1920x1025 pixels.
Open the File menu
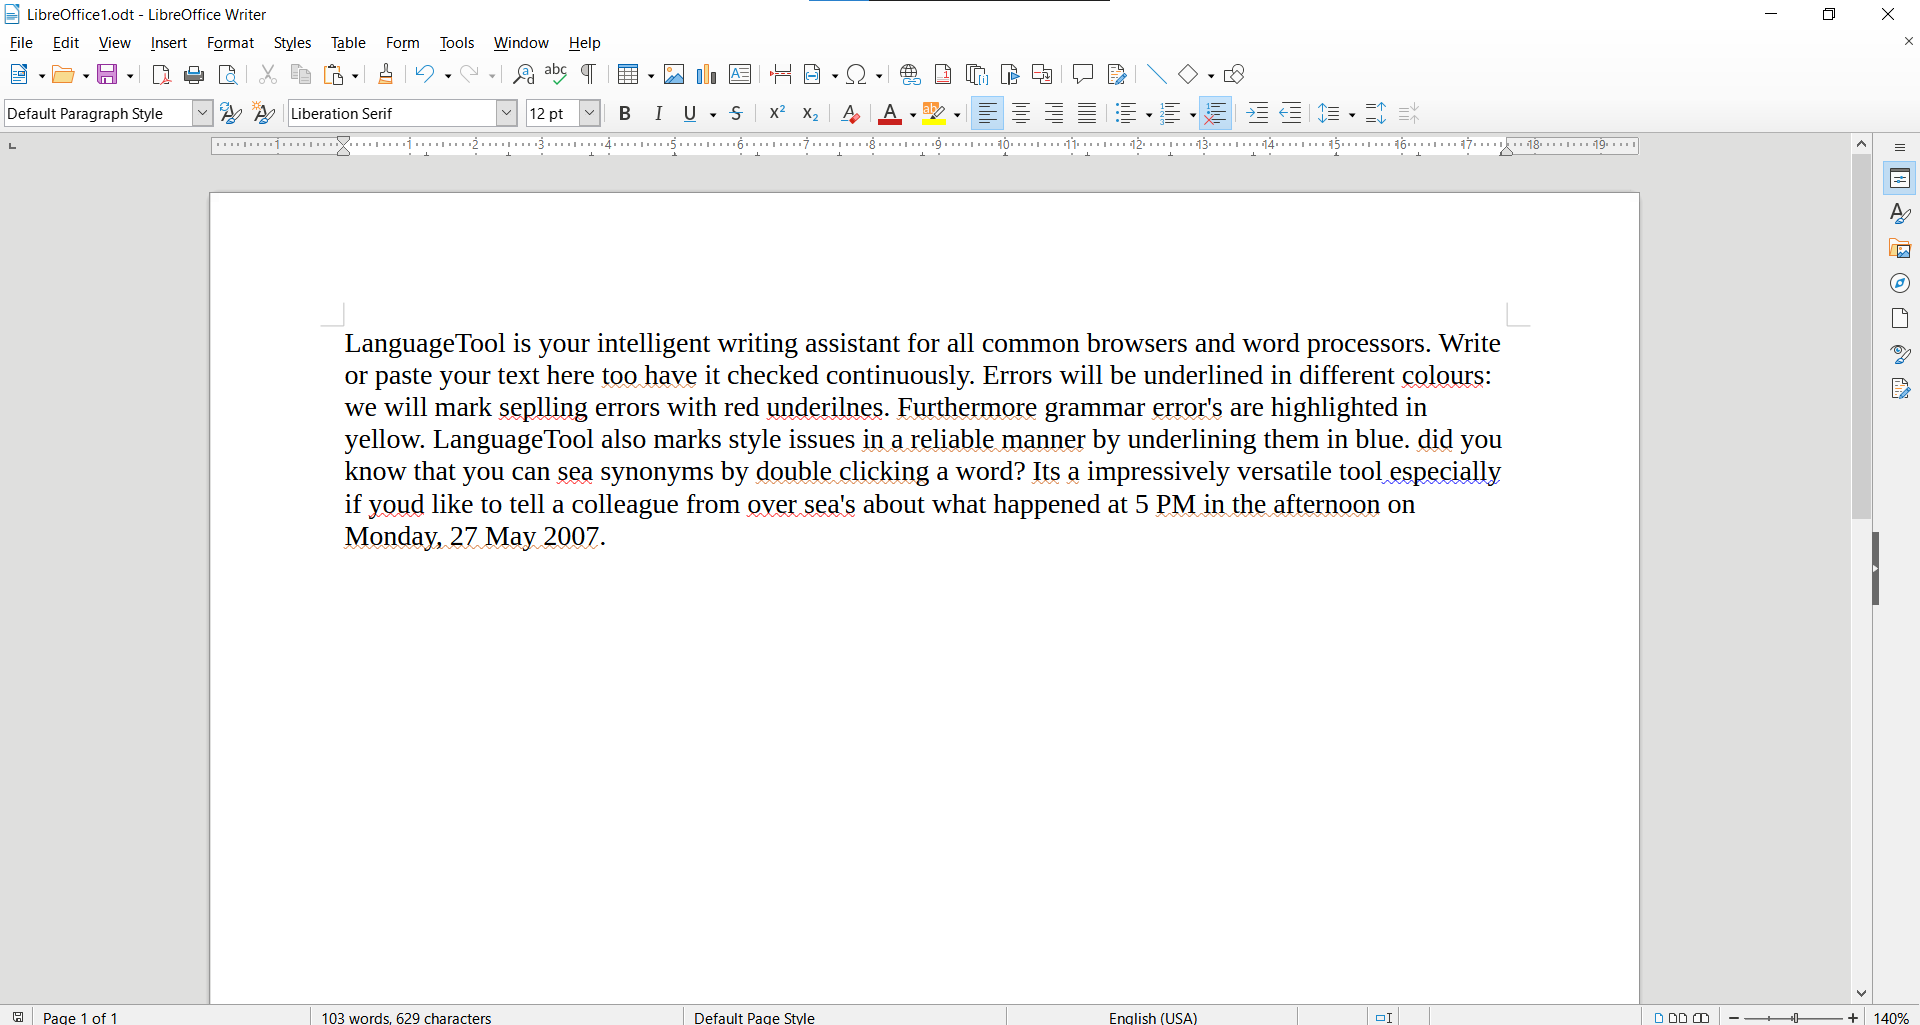tap(21, 43)
